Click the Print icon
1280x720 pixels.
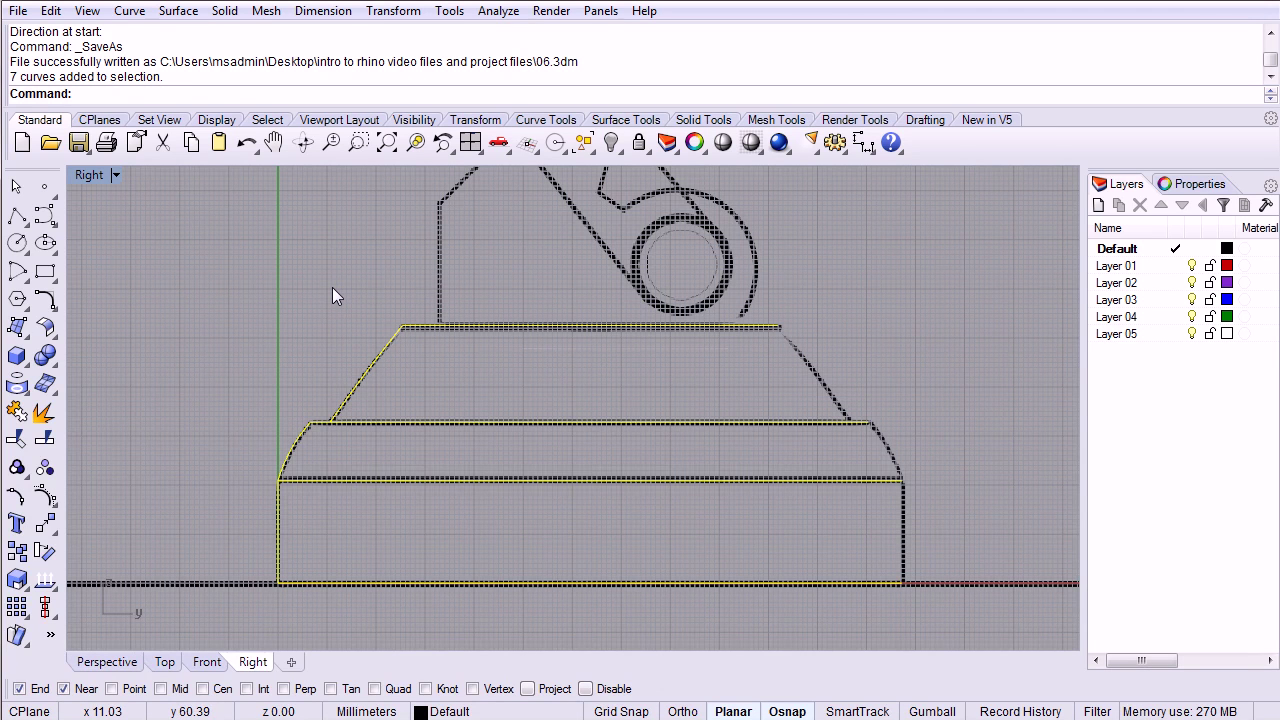(107, 143)
